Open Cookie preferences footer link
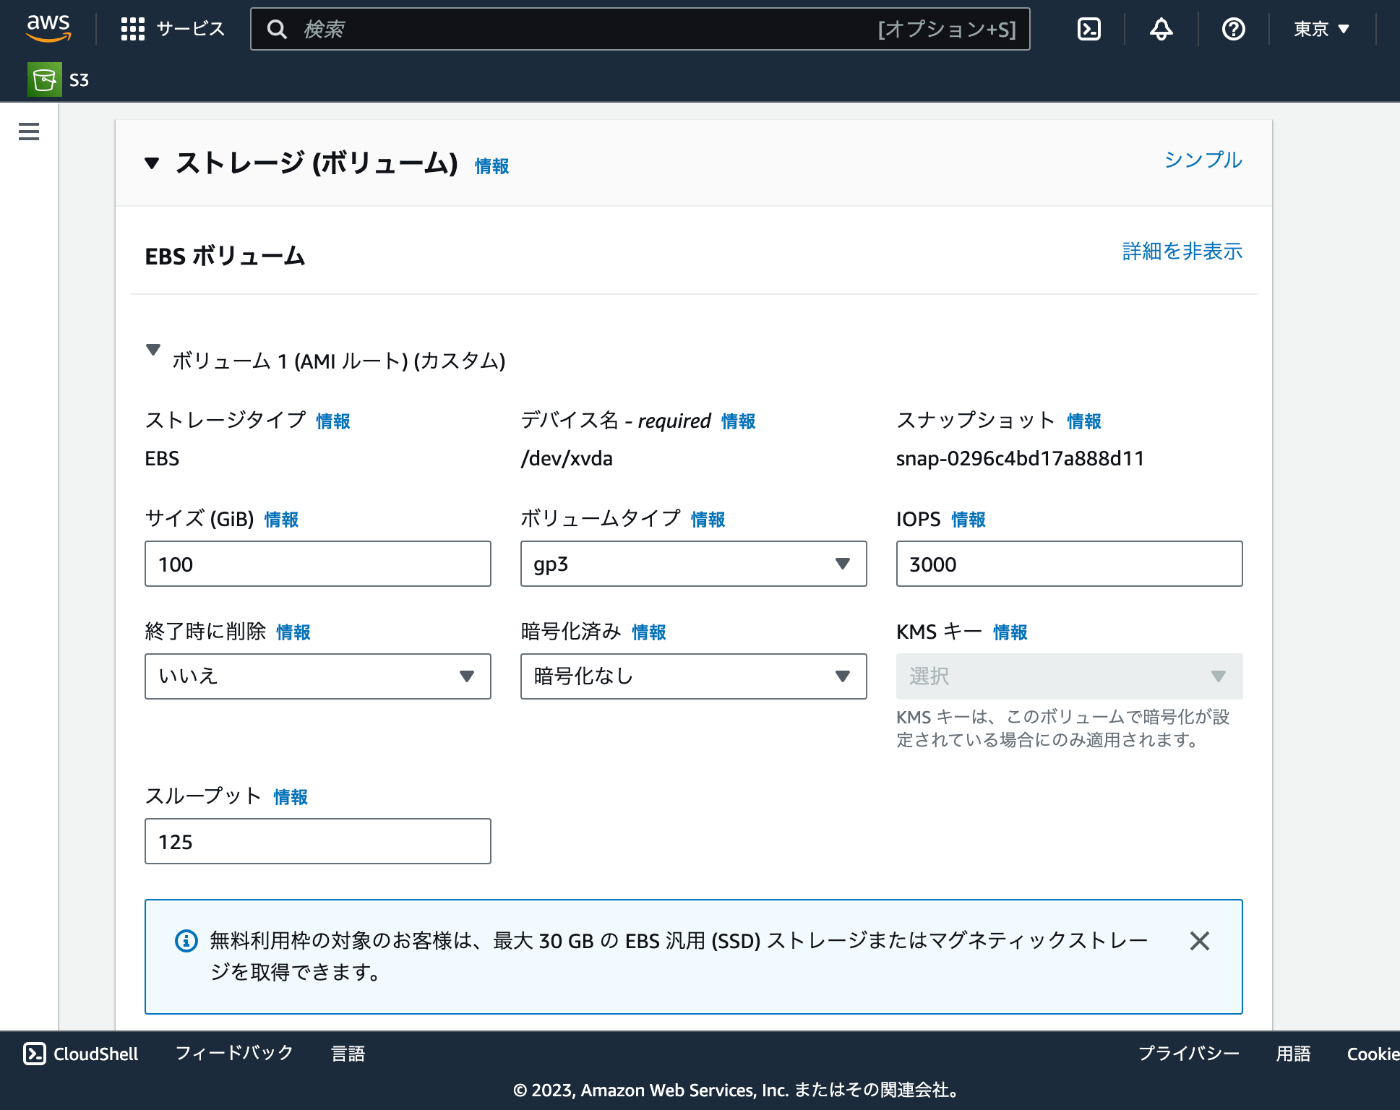Image resolution: width=1400 pixels, height=1110 pixels. point(1373,1053)
